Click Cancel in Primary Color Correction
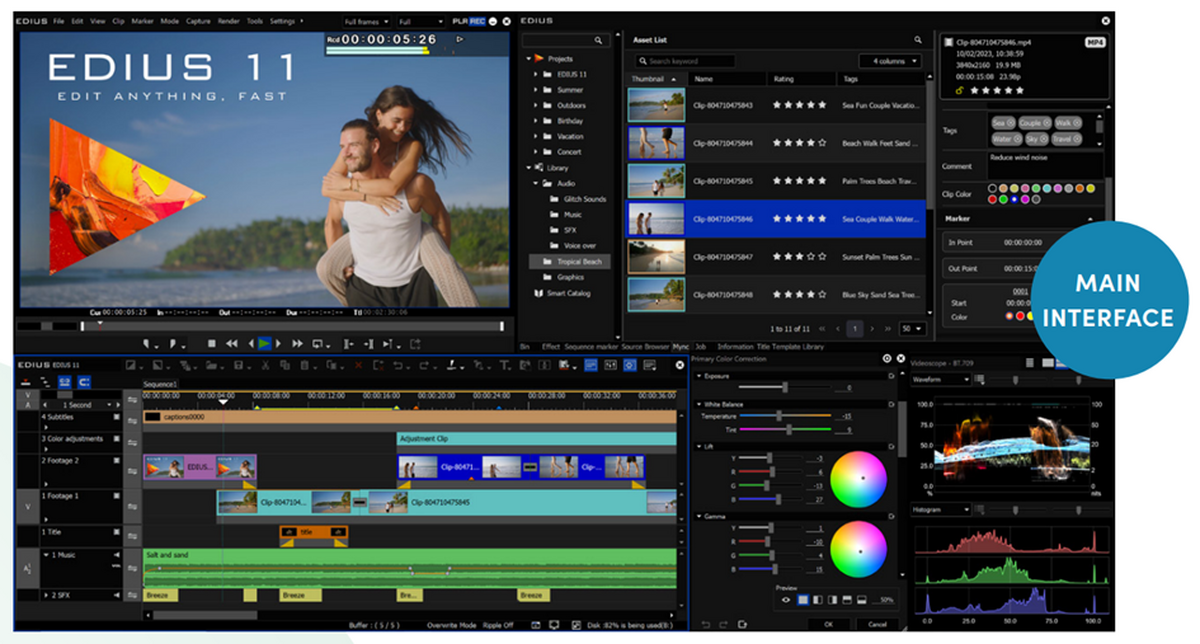1200x644 pixels. pos(876,624)
